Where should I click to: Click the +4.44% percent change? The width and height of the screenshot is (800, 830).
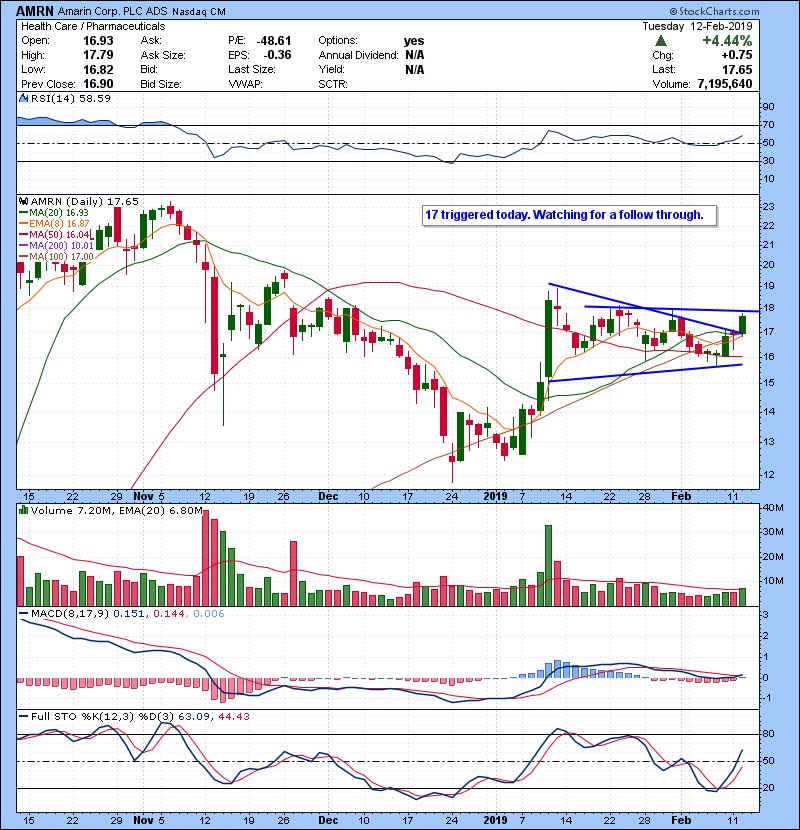[x=727, y=41]
